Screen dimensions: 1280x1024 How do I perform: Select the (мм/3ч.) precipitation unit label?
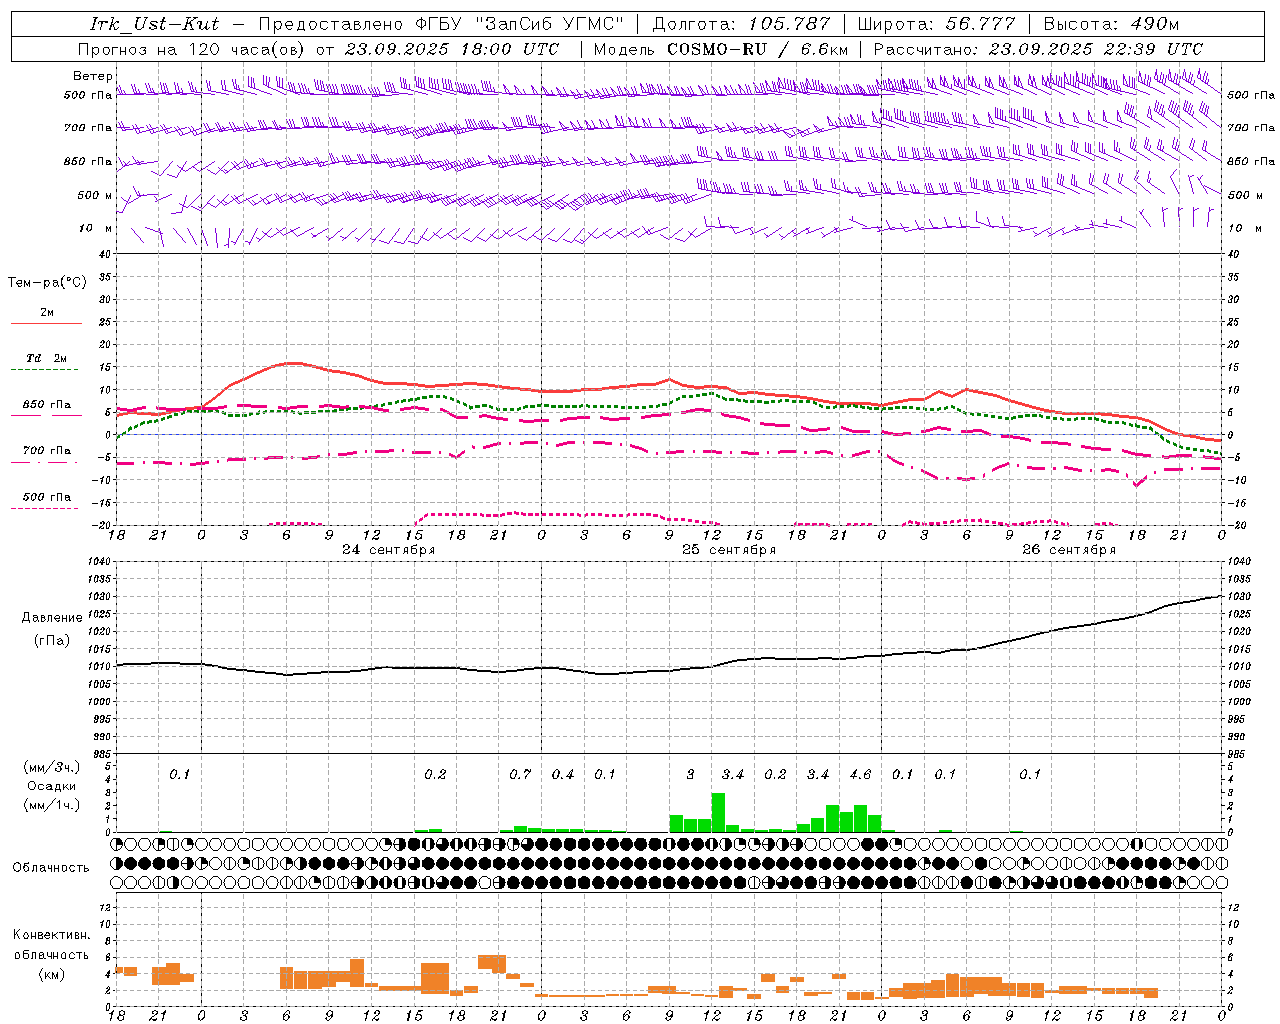pos(51,767)
